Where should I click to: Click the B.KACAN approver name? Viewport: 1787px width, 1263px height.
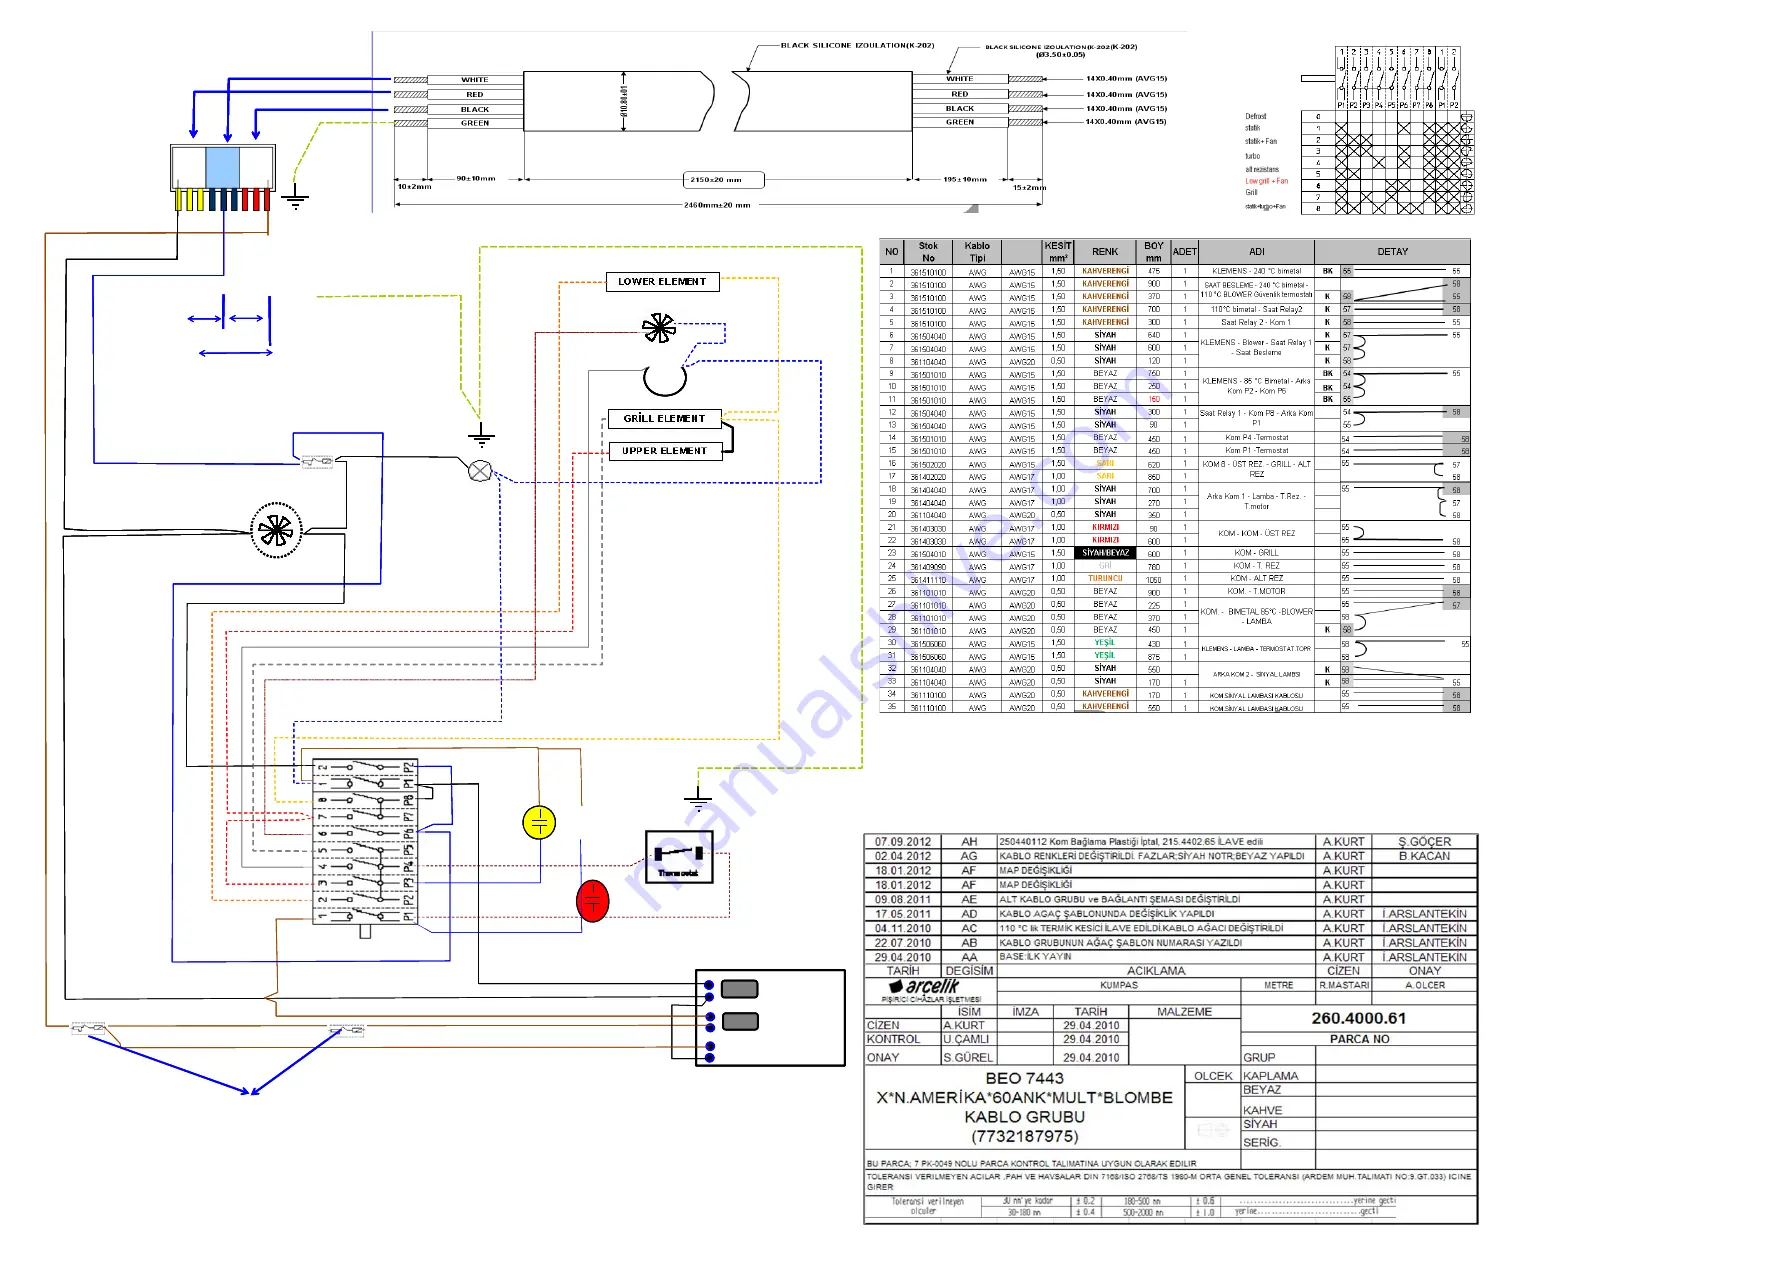tap(1424, 856)
